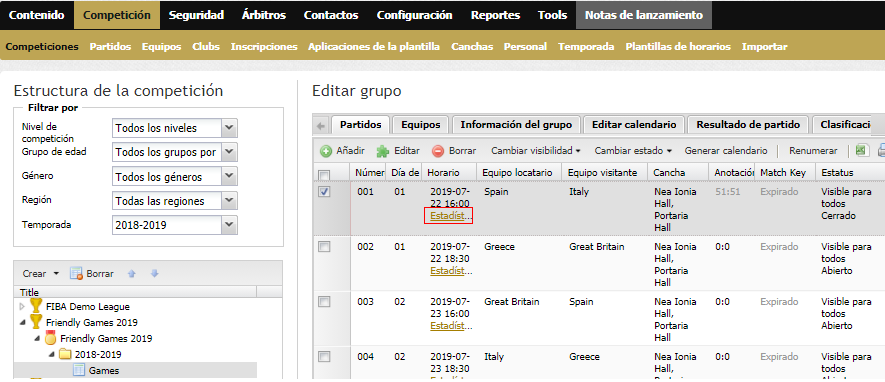Open Estadíst... link for match 001
This screenshot has height=382, width=885.
(450, 216)
